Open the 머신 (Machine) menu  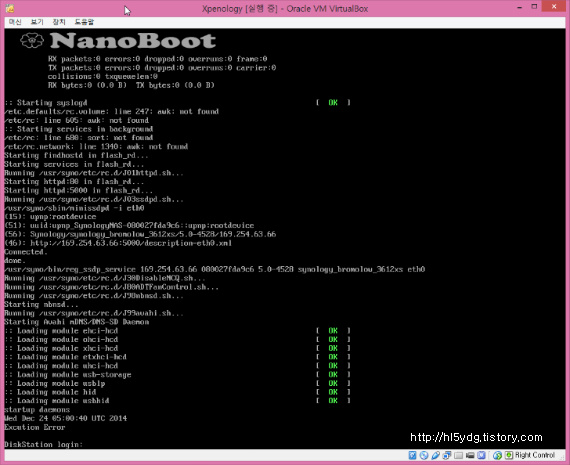tap(15, 22)
